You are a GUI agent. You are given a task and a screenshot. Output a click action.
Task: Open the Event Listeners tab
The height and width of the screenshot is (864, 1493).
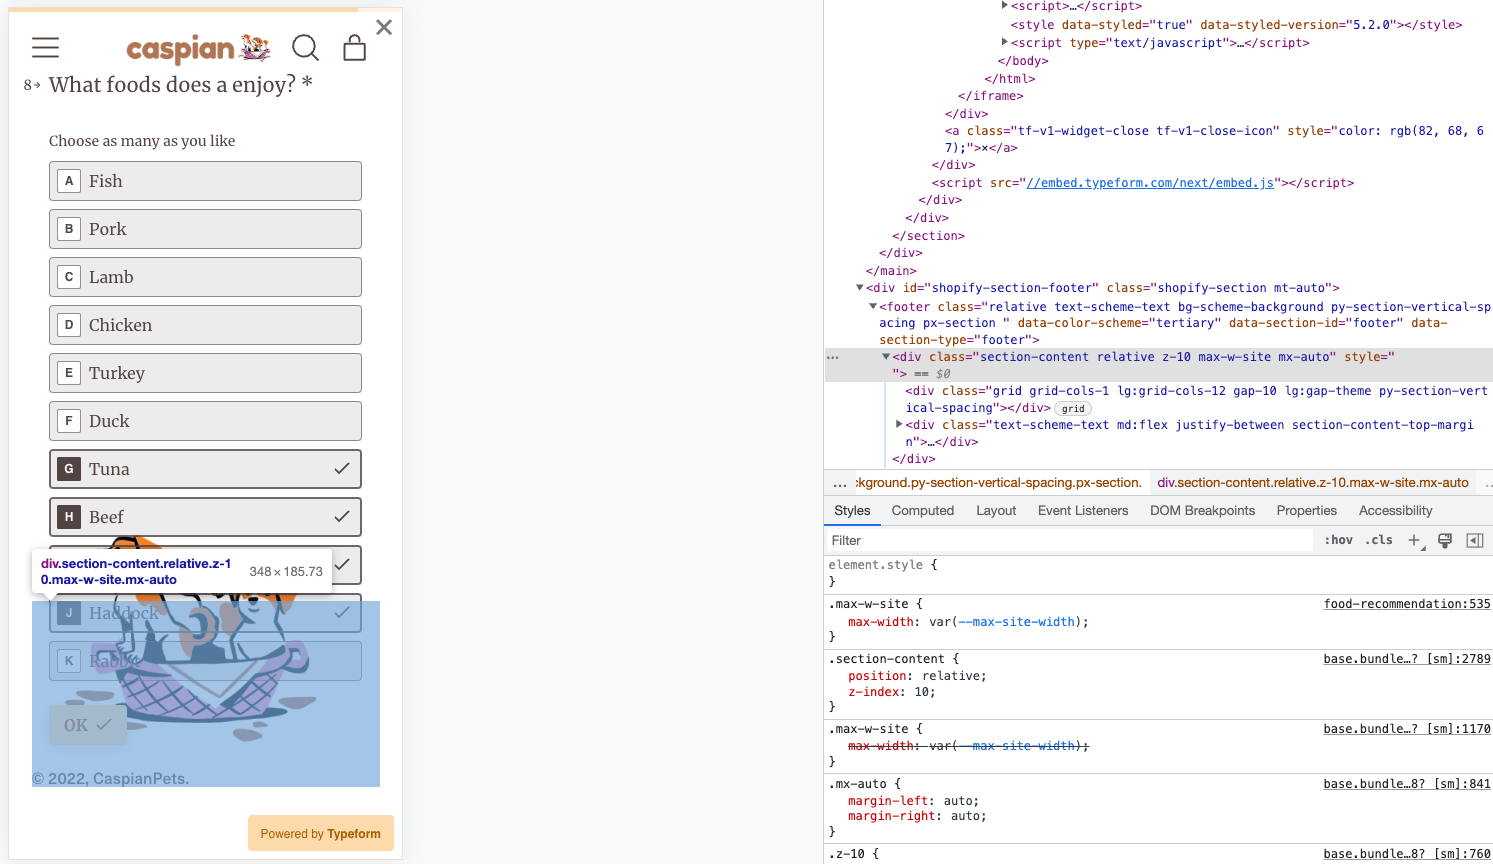pyautogui.click(x=1083, y=511)
